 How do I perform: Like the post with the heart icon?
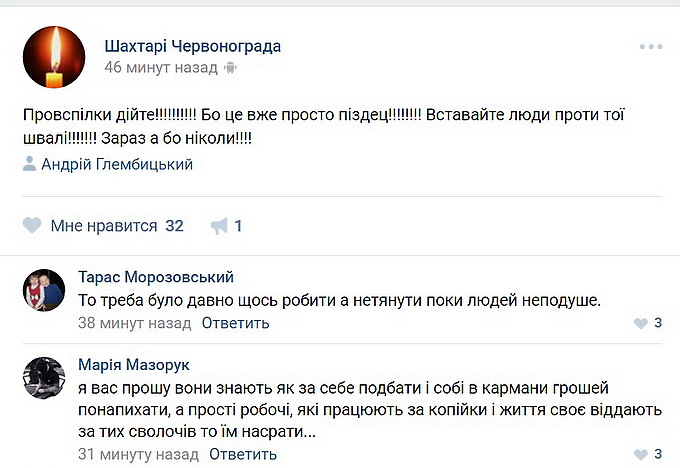click(x=33, y=226)
